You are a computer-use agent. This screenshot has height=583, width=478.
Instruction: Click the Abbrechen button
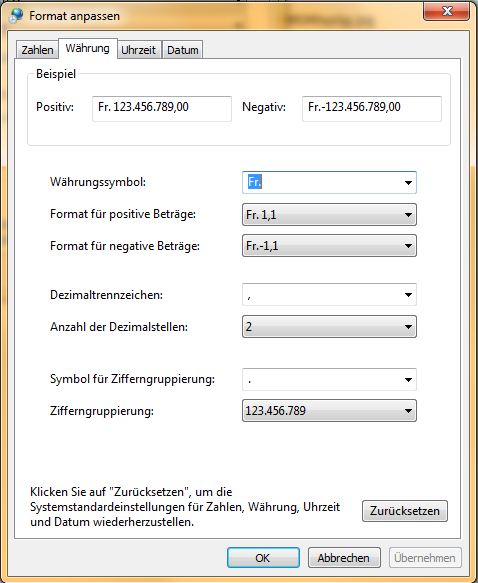coord(344,557)
